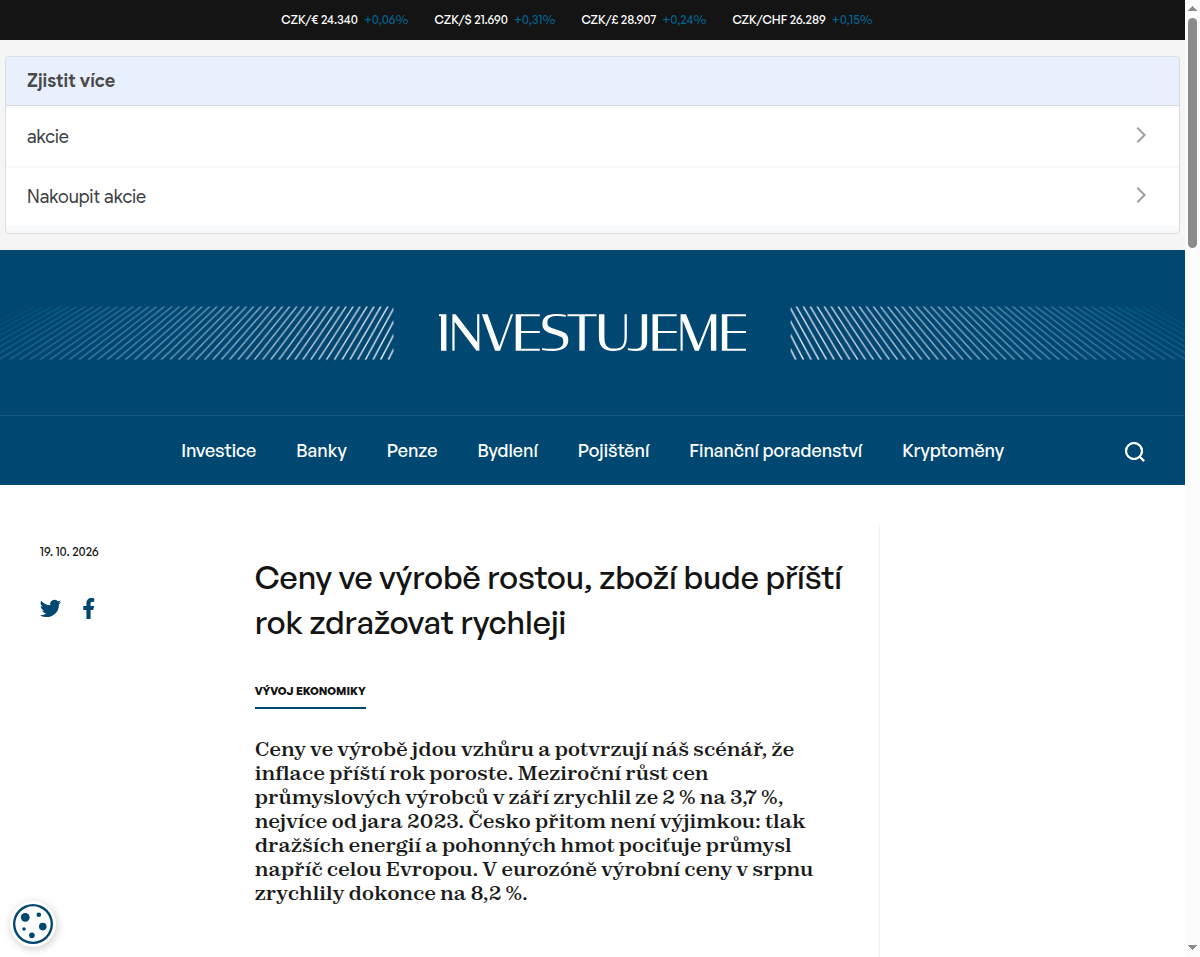The image size is (1200, 957).
Task: Click the INVESTUJEME site logo
Action: (x=592, y=333)
